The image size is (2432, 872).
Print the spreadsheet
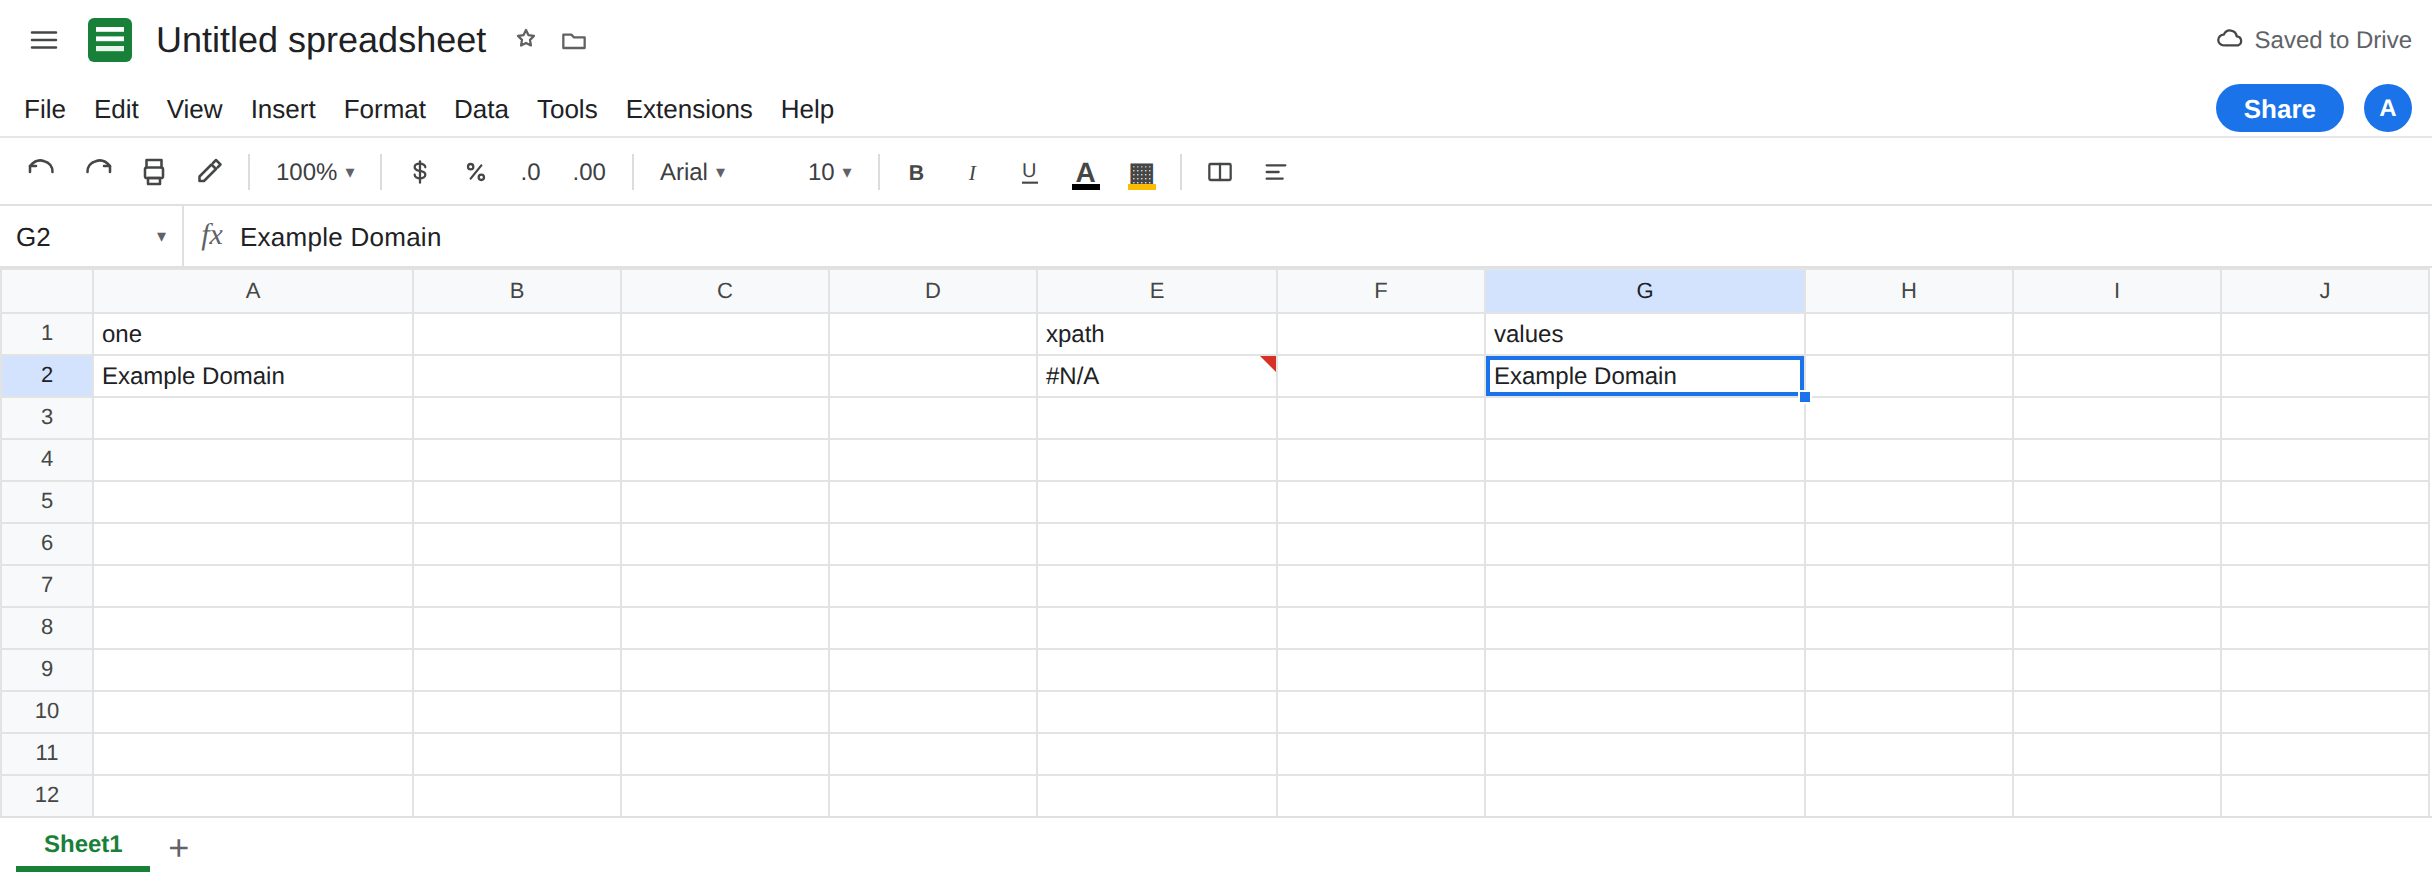pyautogui.click(x=154, y=172)
